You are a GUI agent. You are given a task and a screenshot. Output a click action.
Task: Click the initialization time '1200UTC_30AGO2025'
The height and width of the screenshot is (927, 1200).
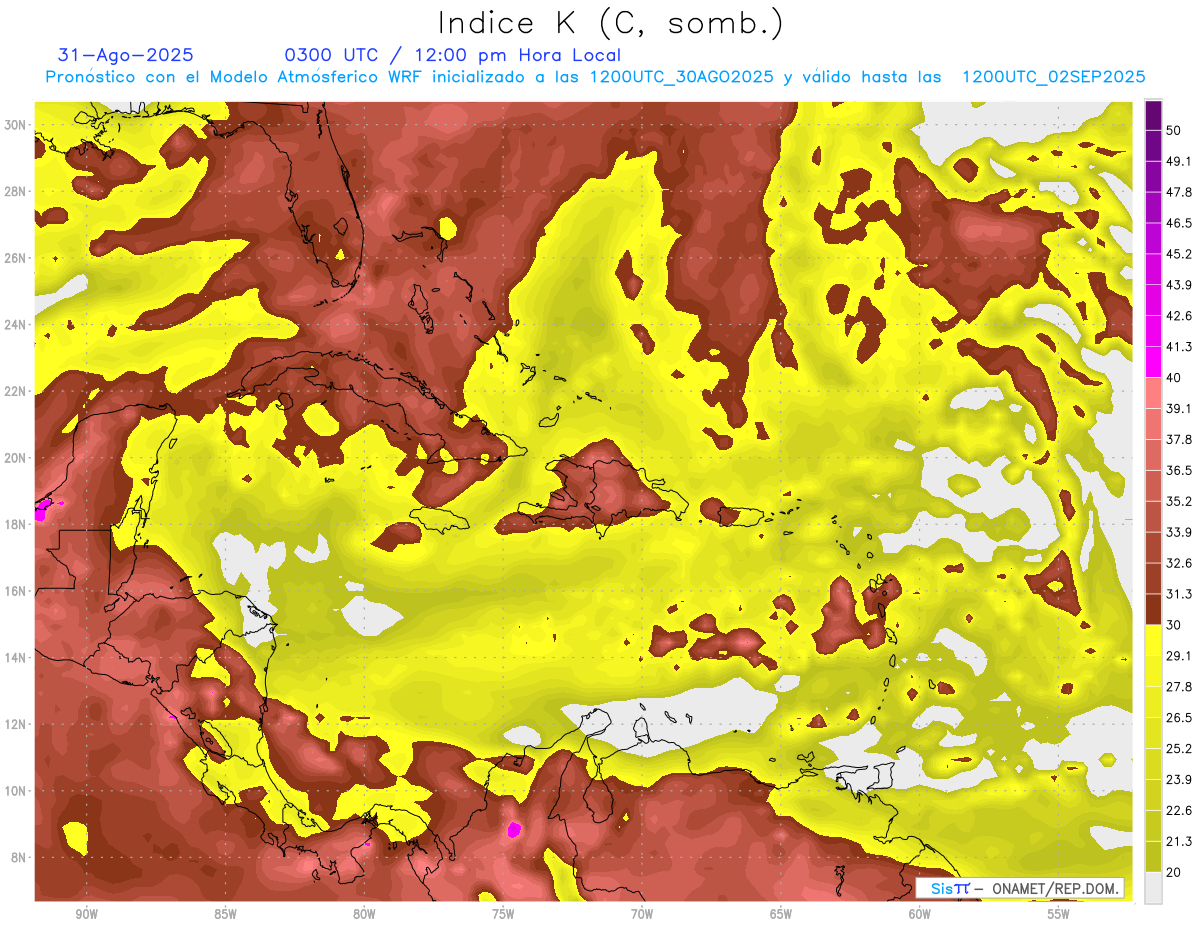(682, 77)
